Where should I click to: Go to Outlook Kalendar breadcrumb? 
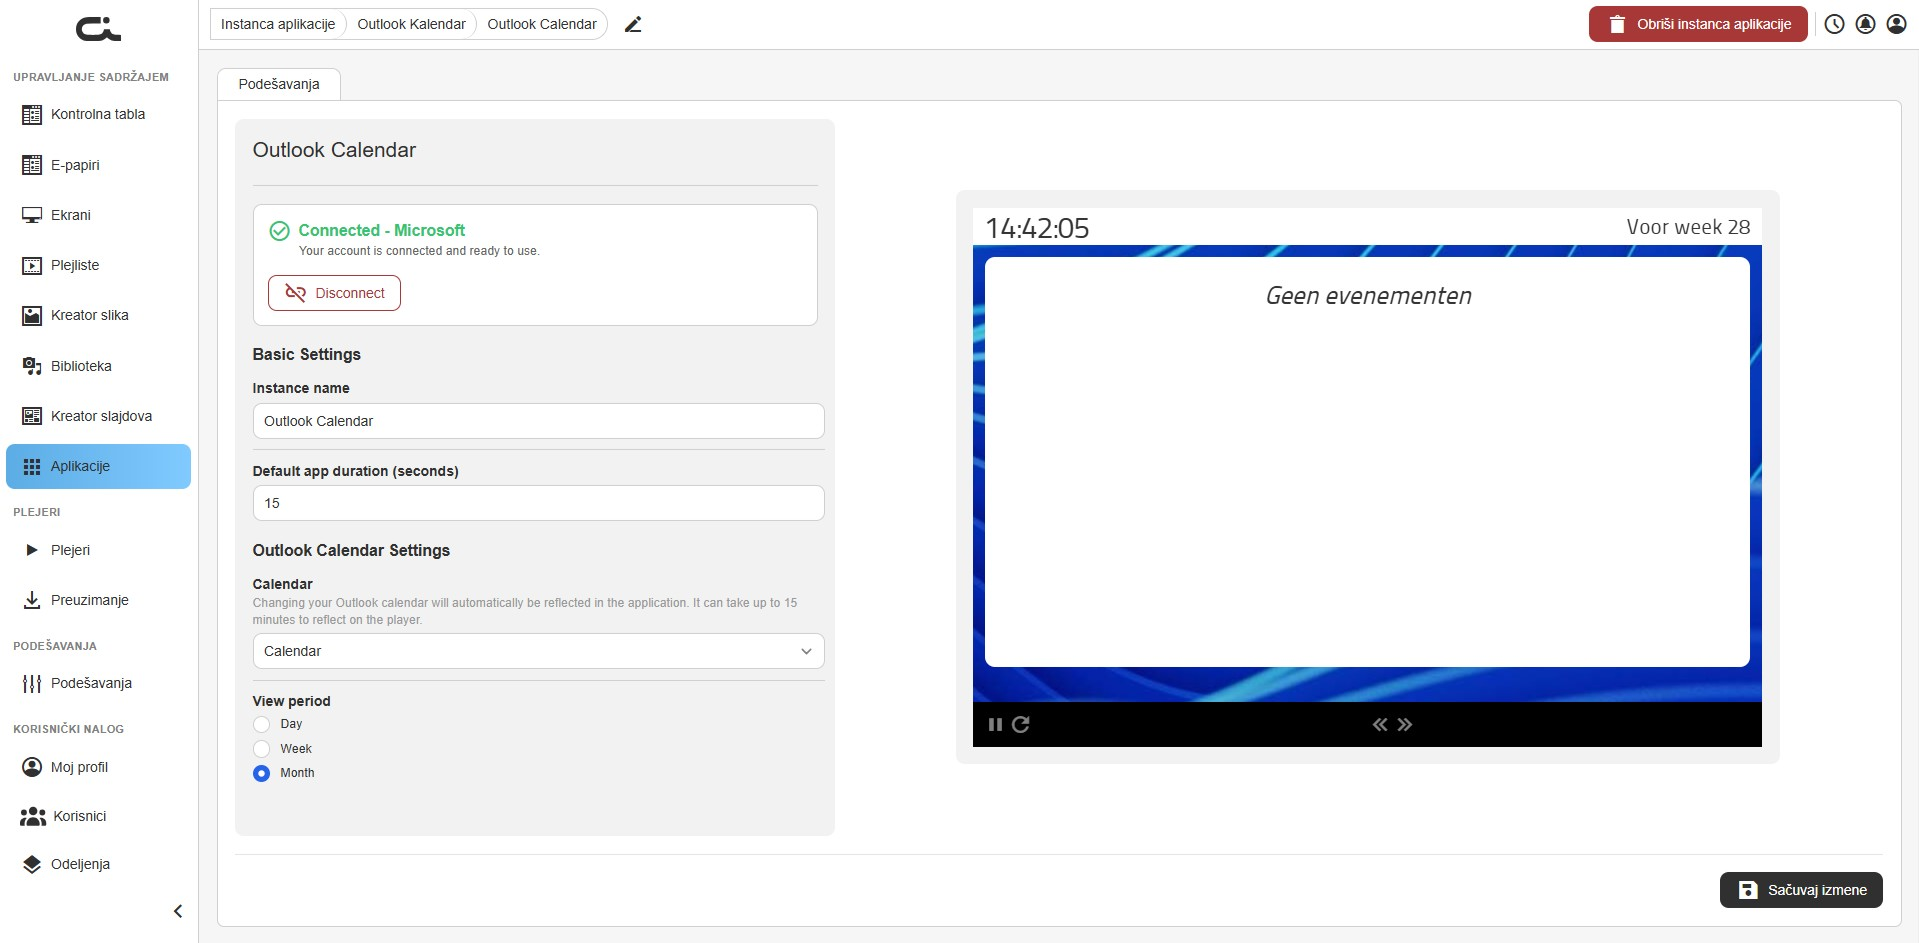(x=411, y=24)
